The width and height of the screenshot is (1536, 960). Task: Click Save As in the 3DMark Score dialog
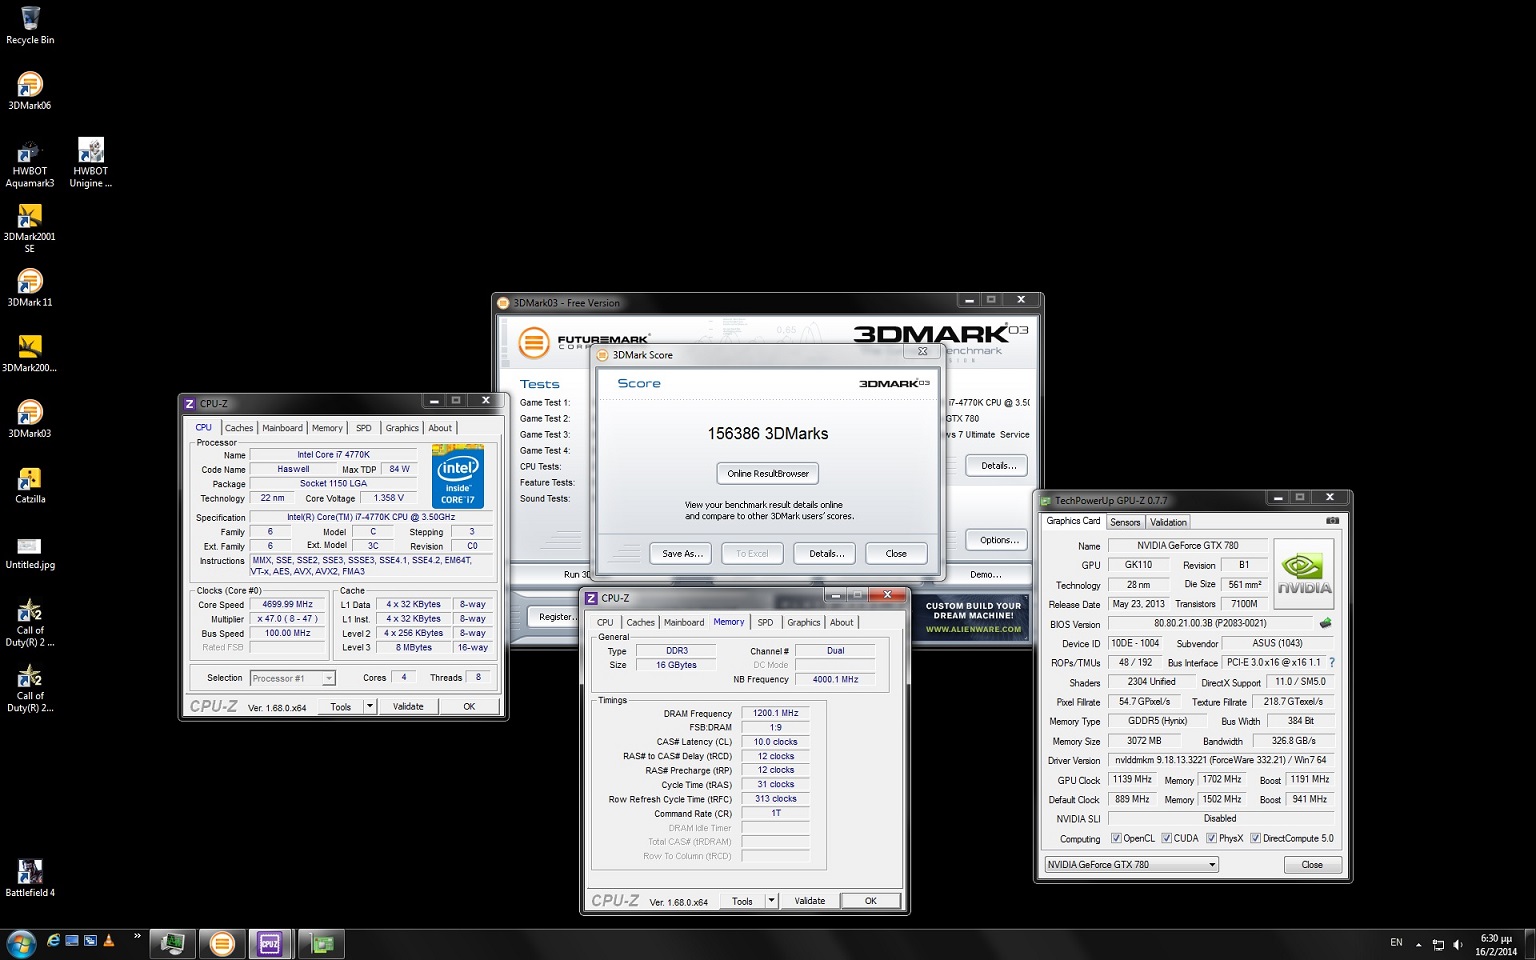(682, 553)
